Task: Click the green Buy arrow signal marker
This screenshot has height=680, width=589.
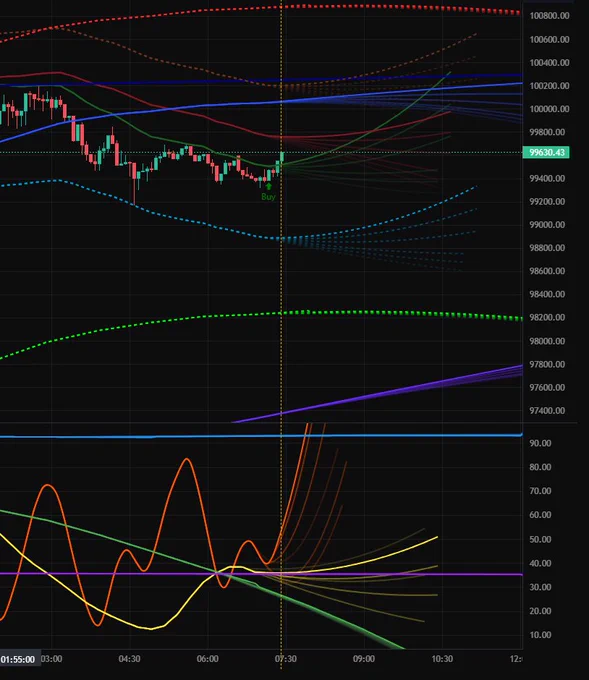Action: 268,186
